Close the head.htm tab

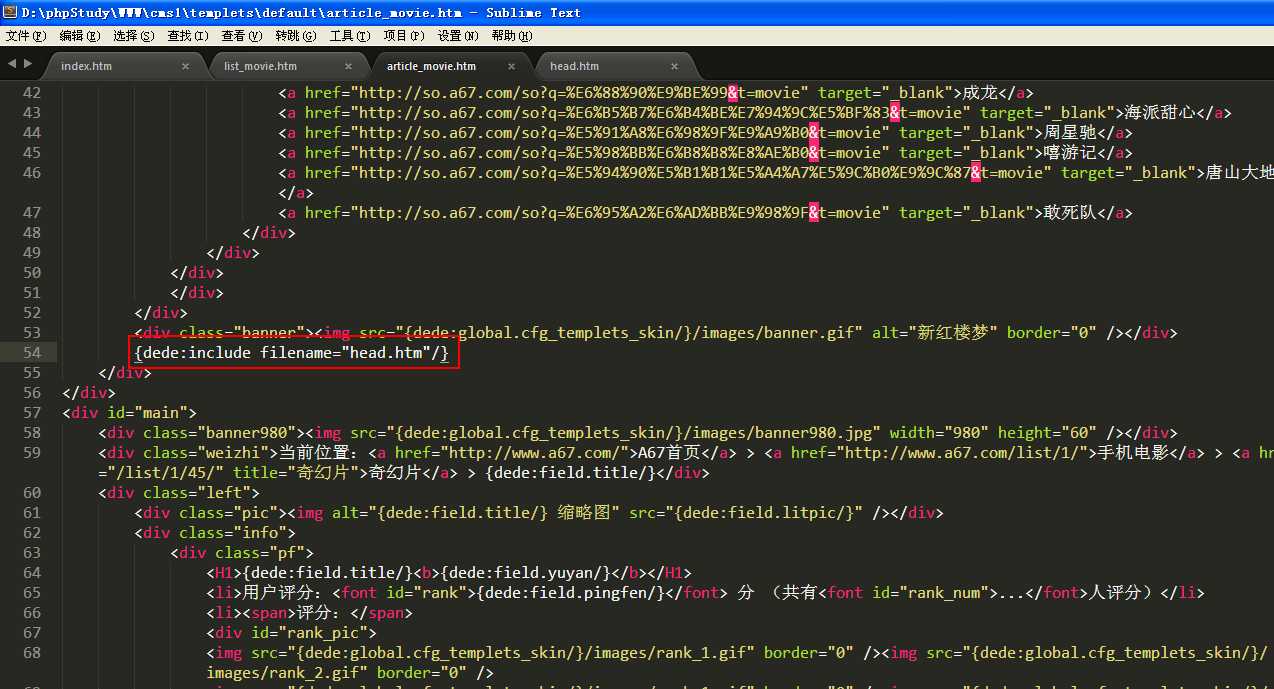click(674, 66)
